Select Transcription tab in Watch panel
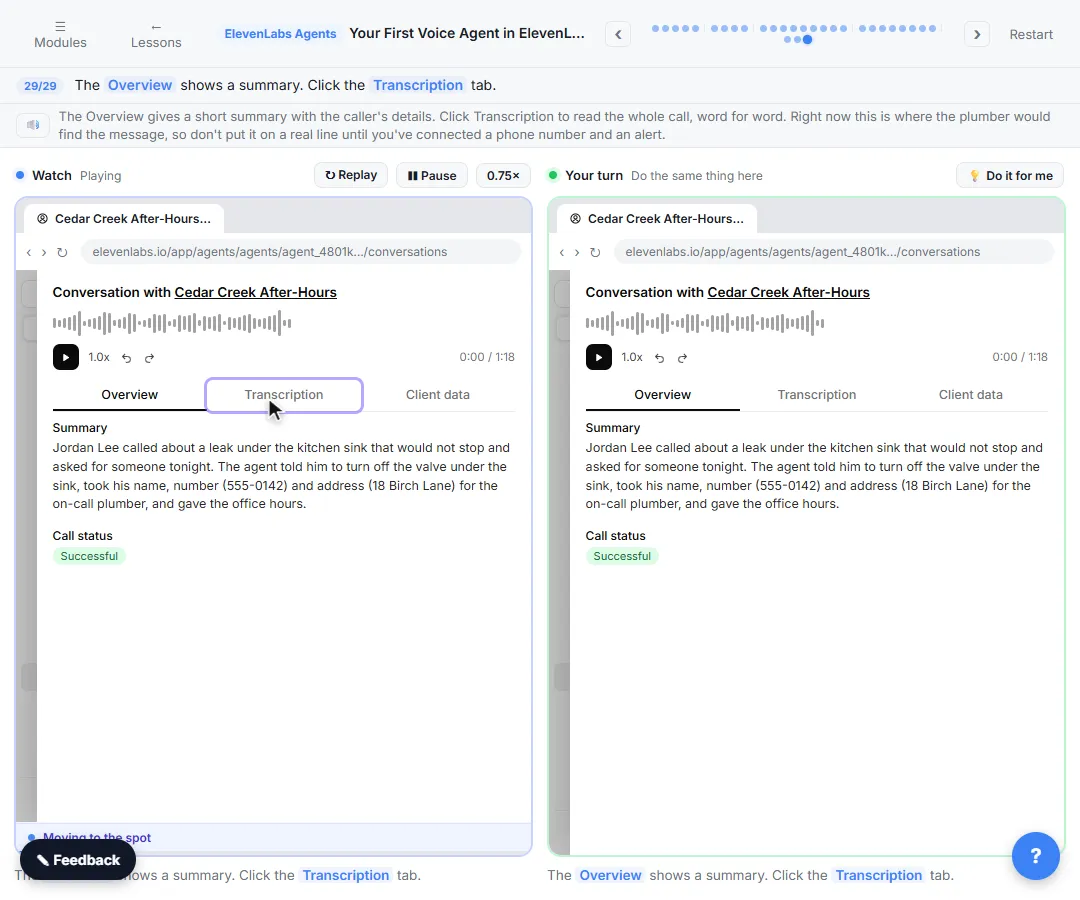 (x=284, y=395)
